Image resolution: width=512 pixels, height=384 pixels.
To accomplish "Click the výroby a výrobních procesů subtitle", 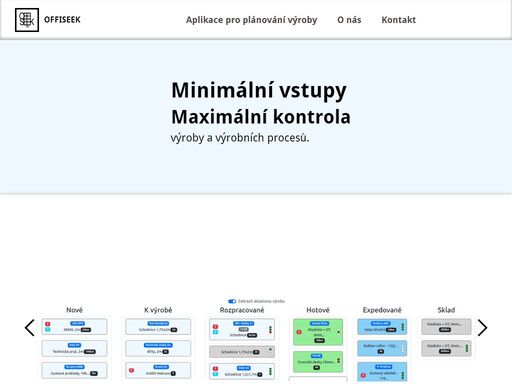I will 240,138.
